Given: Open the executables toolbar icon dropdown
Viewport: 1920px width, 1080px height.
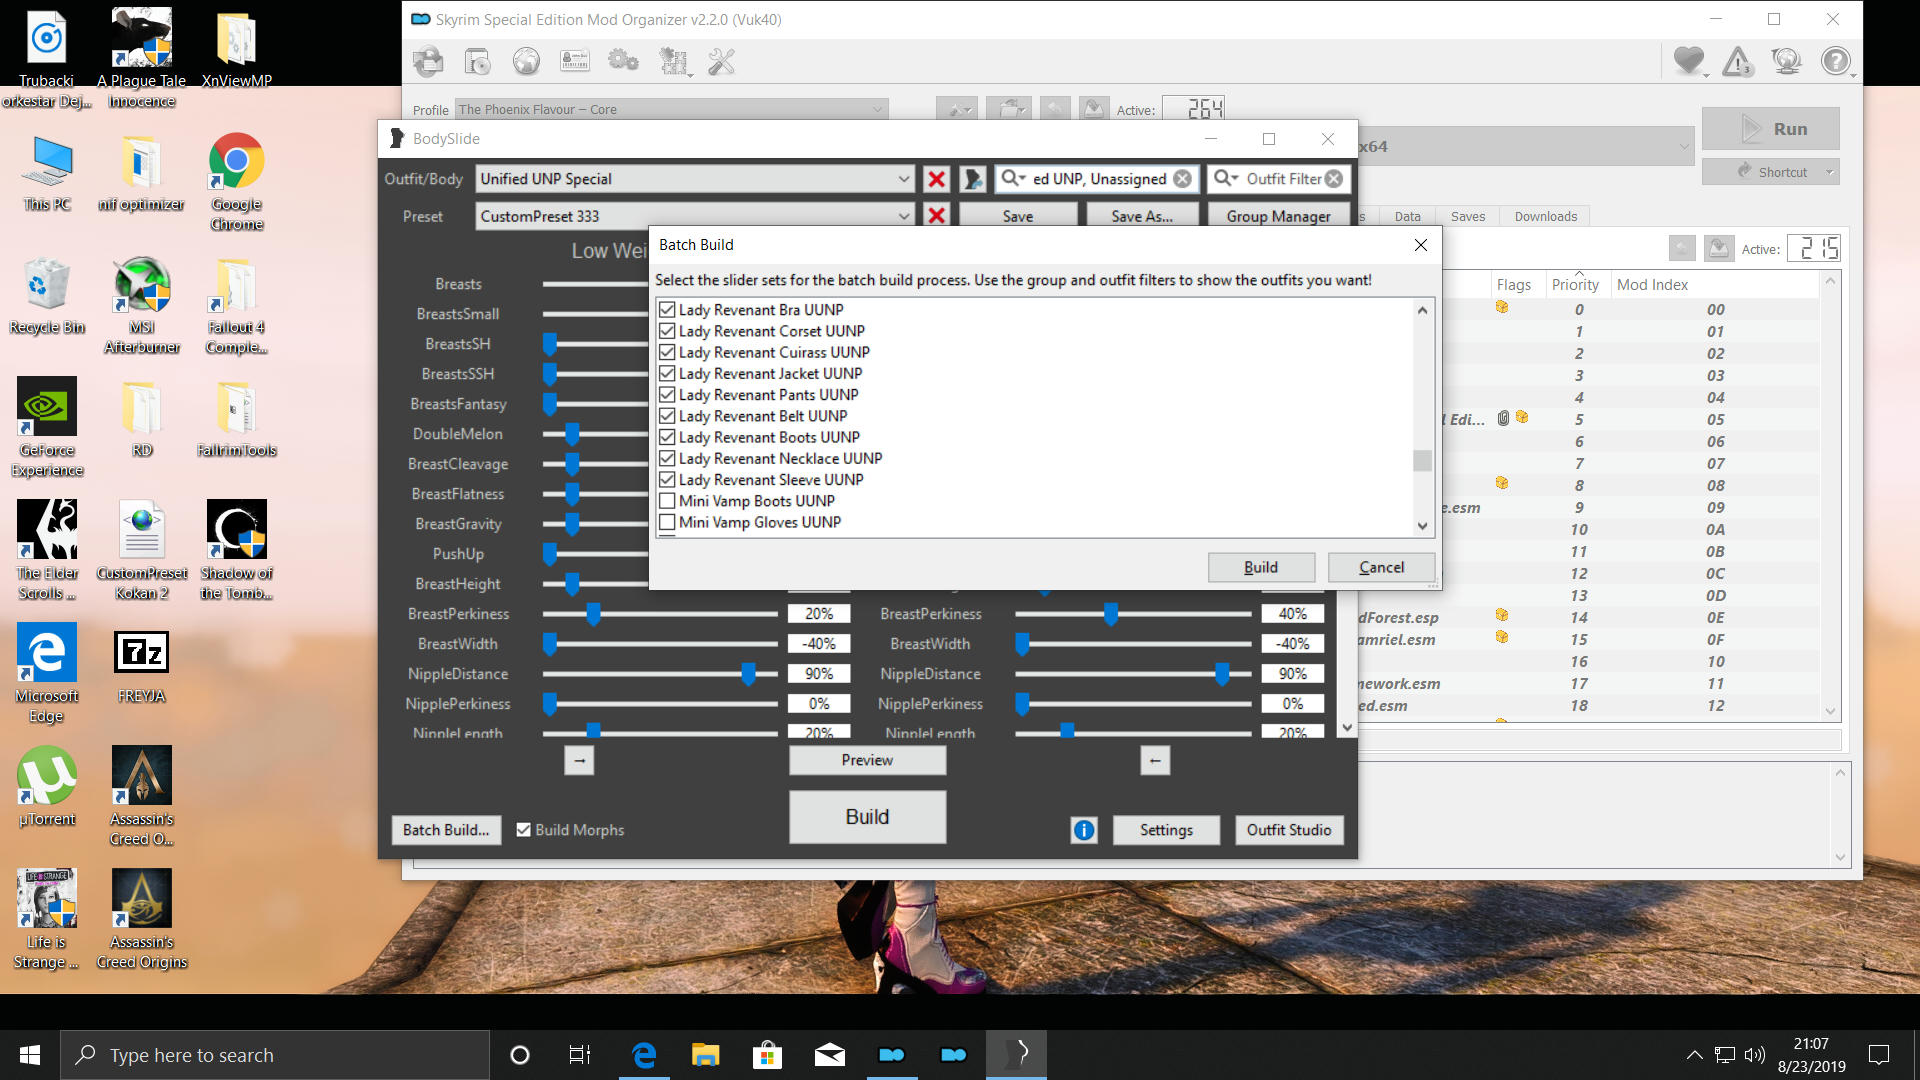Looking at the screenshot, I should pyautogui.click(x=676, y=62).
